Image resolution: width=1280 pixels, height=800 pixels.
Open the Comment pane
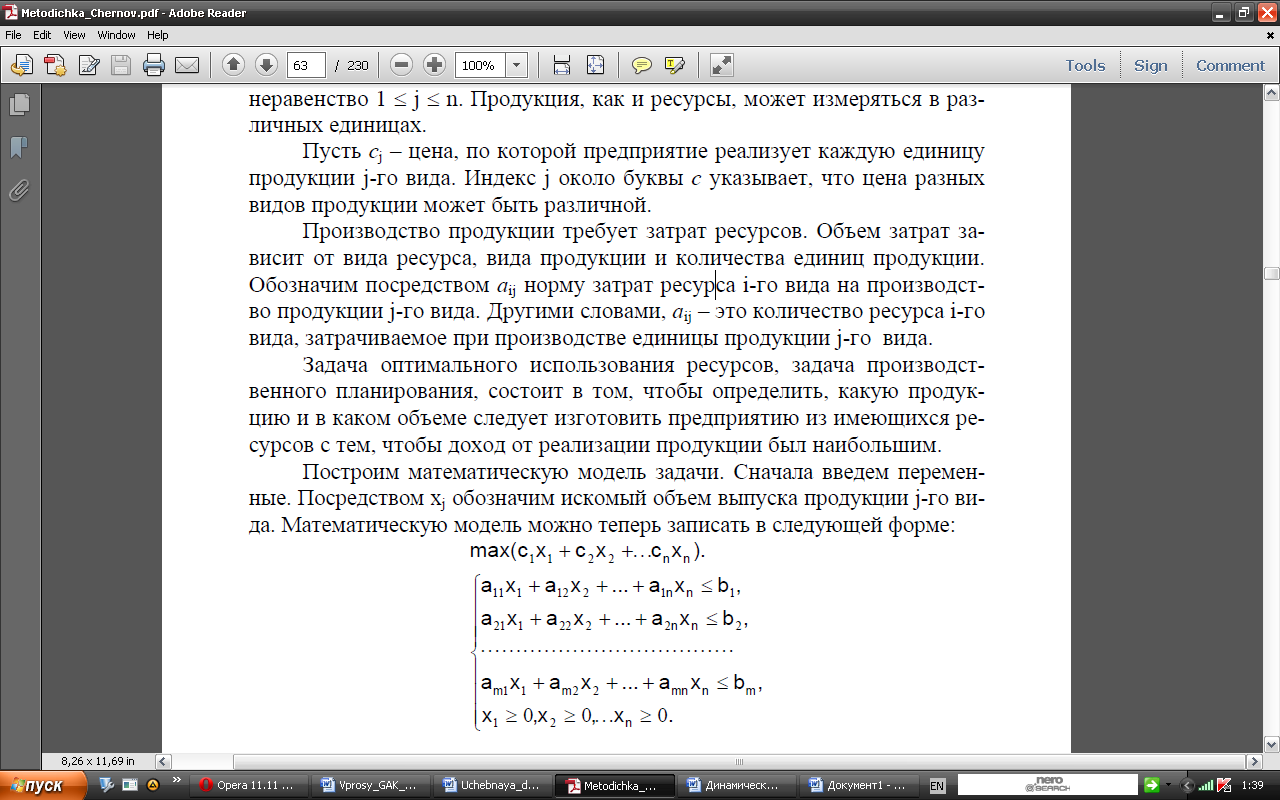pos(1230,65)
